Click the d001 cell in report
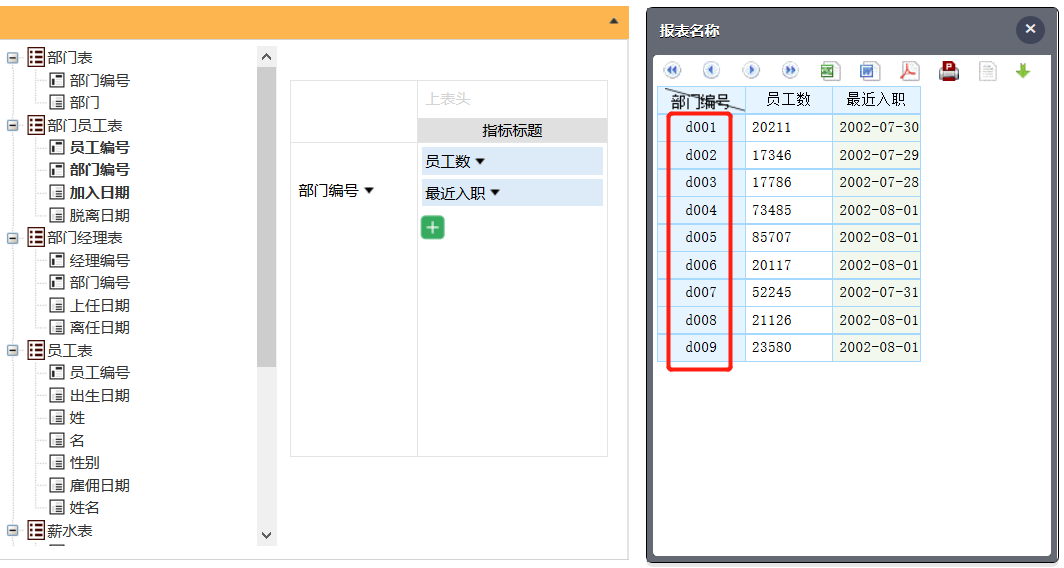Image resolution: width=1064 pixels, height=568 pixels. coord(701,128)
